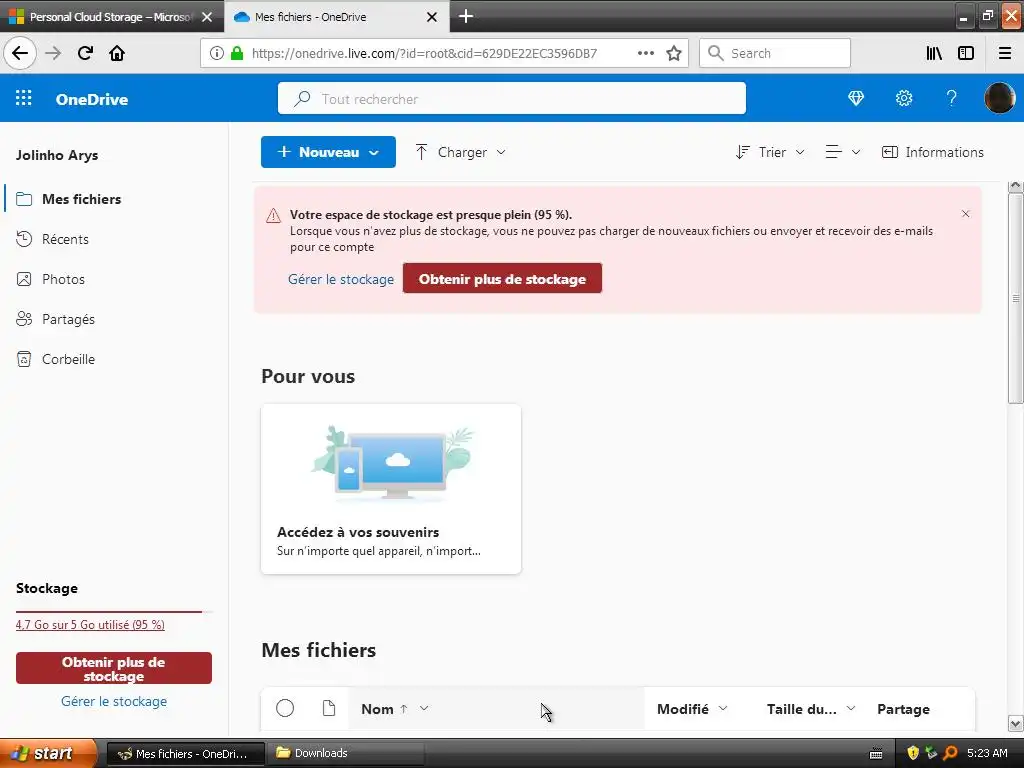Open the Windows start button
Viewport: 1024px width, 768px height.
(x=48, y=753)
